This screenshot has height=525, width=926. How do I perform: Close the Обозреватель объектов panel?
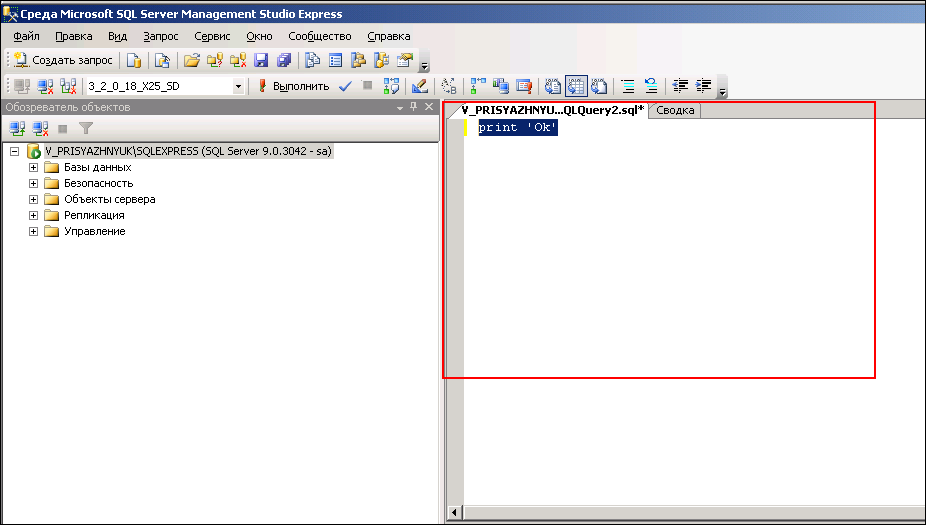(429, 107)
